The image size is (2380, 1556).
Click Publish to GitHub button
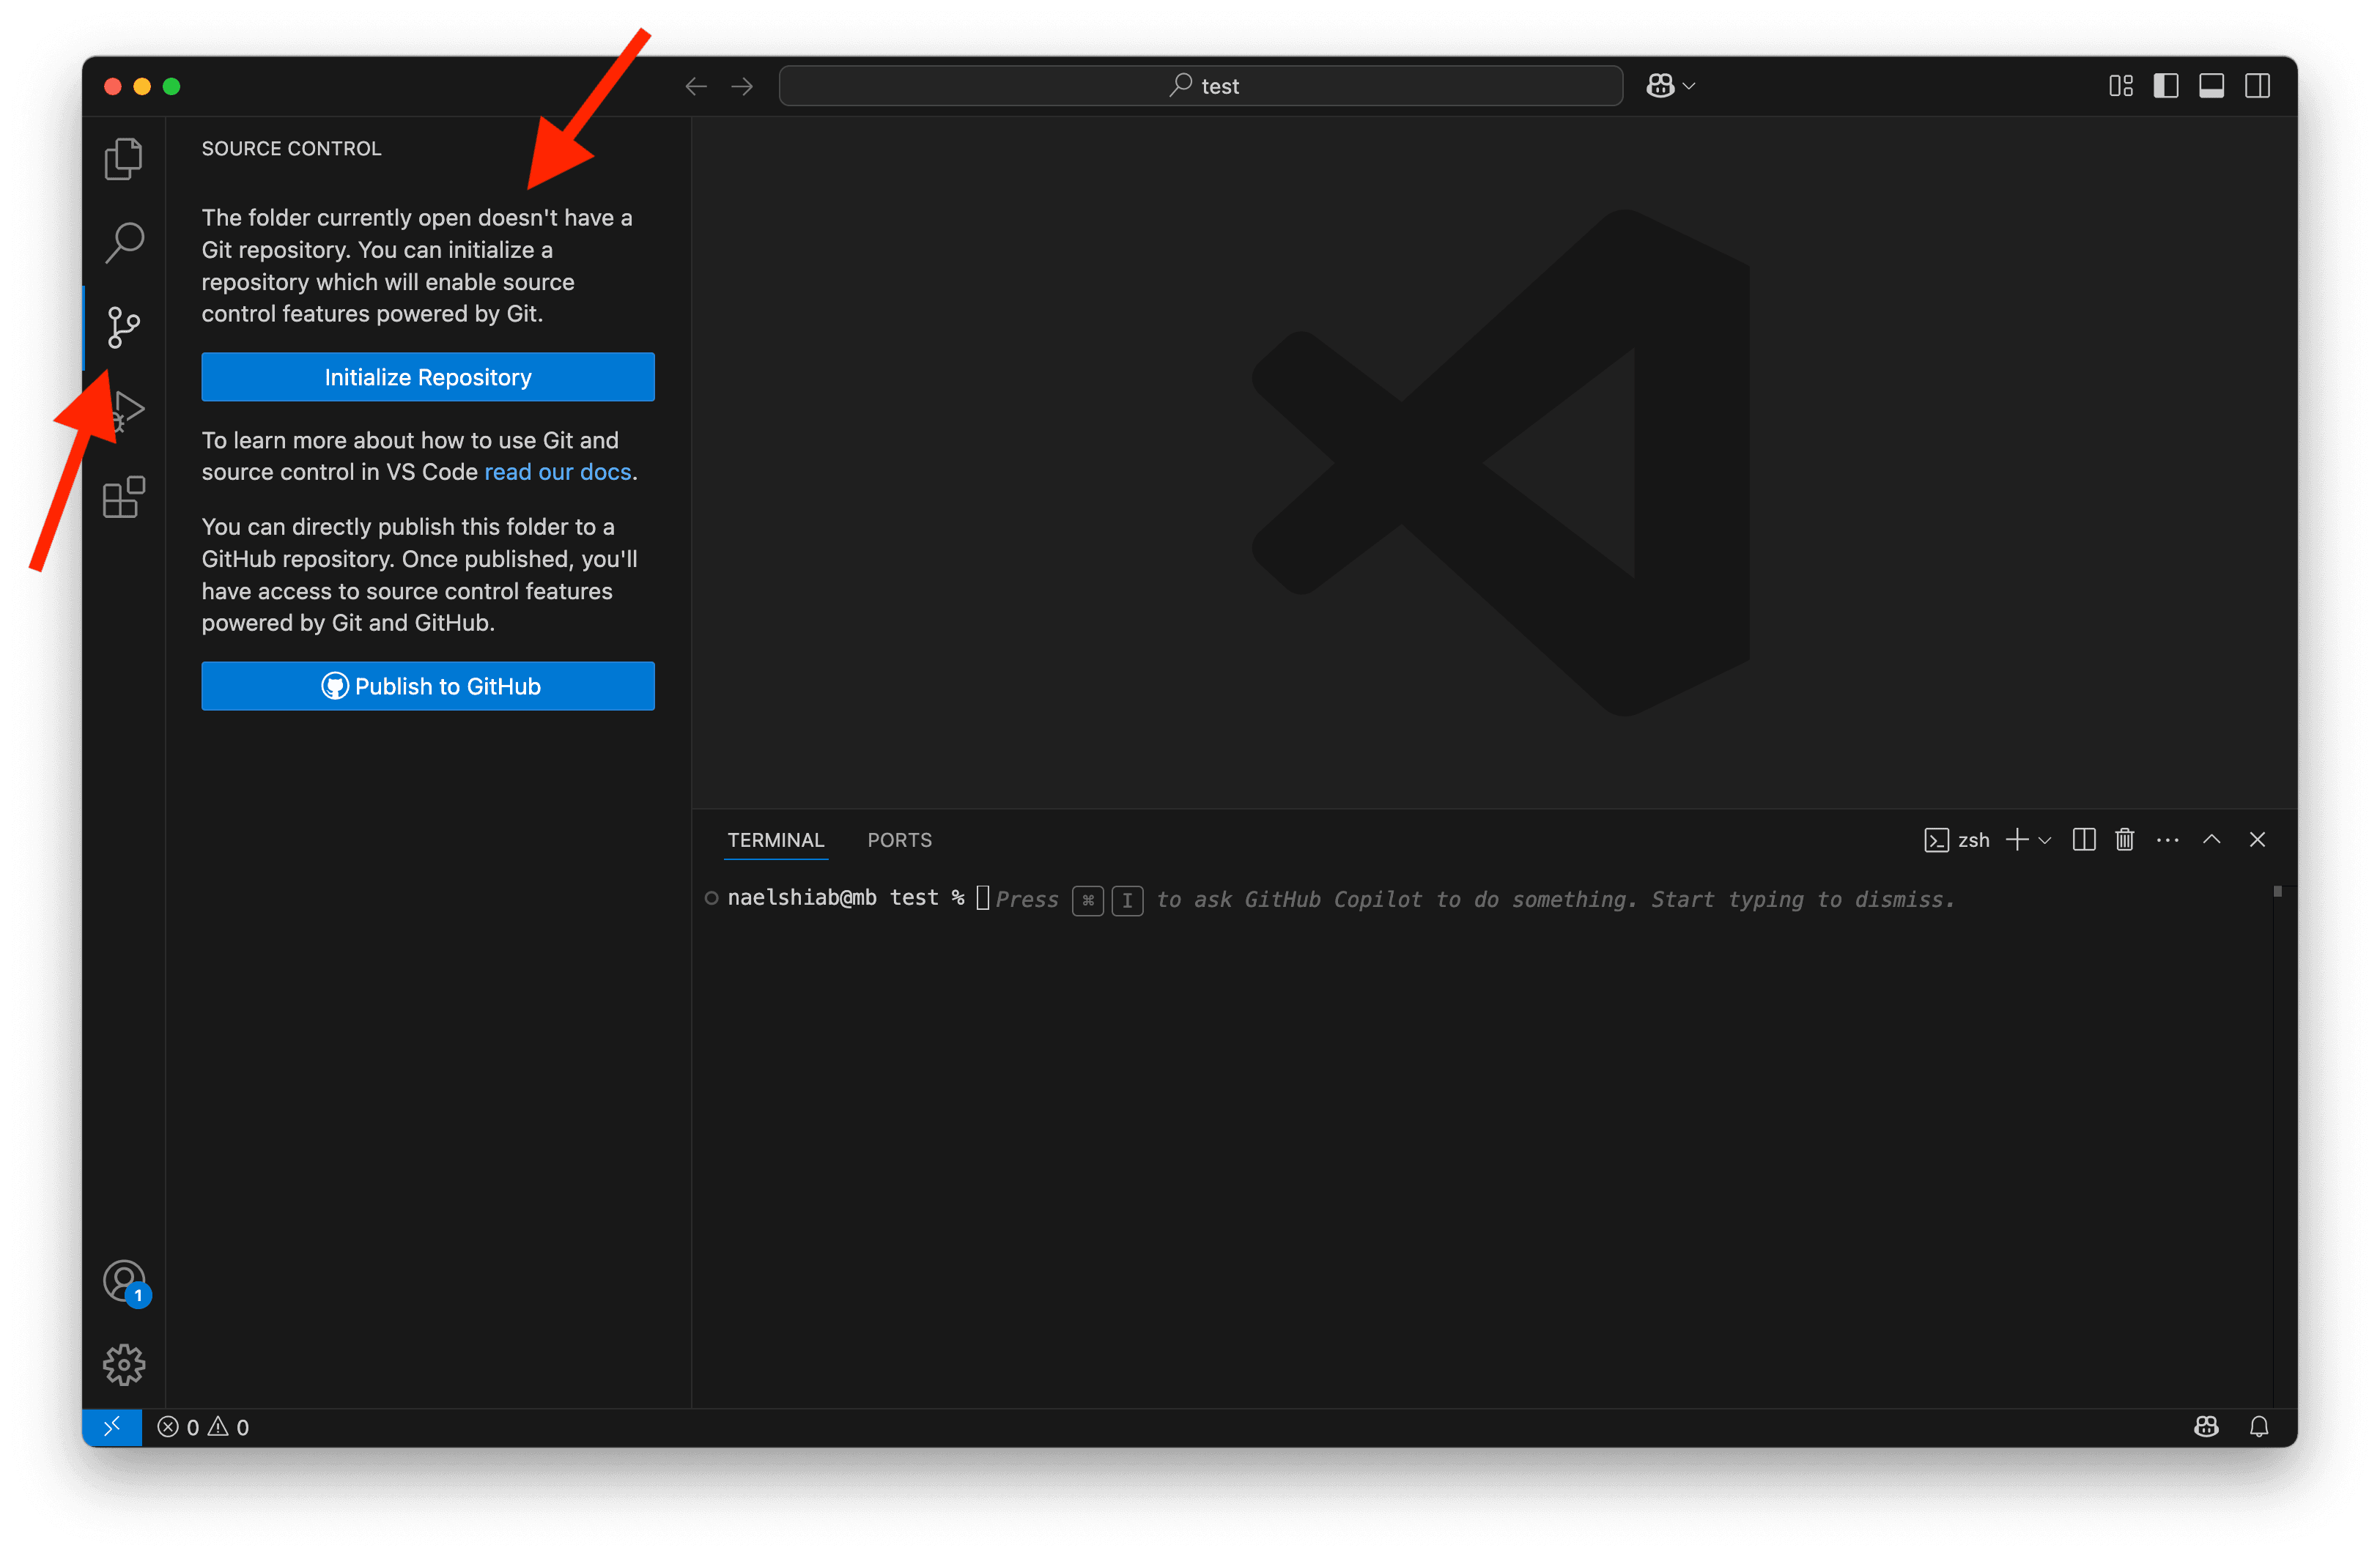click(x=428, y=686)
